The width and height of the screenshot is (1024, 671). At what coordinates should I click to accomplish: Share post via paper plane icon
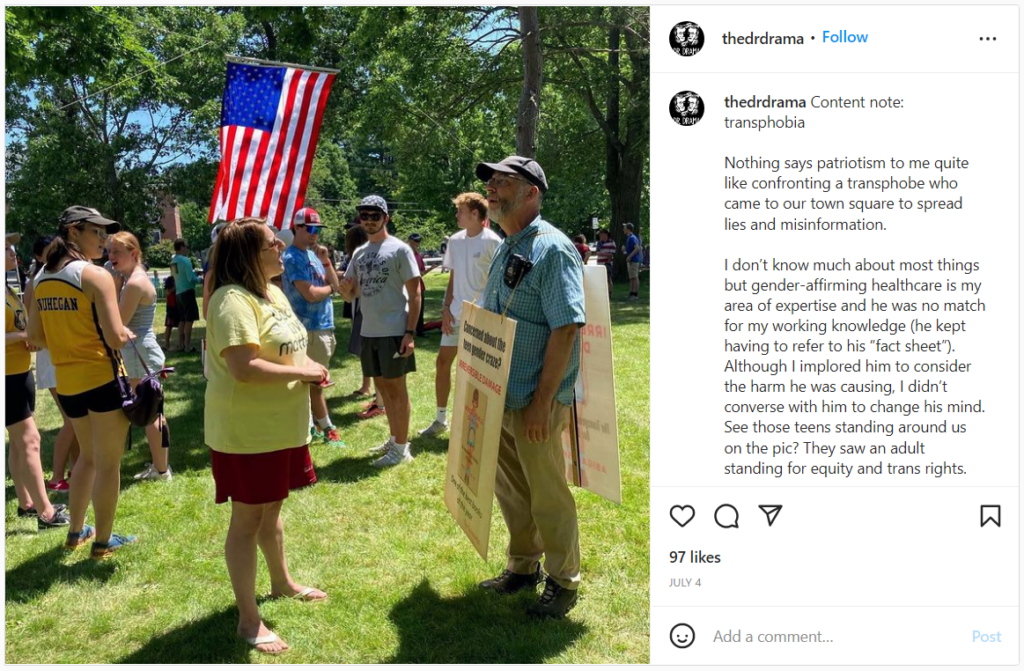click(x=771, y=516)
